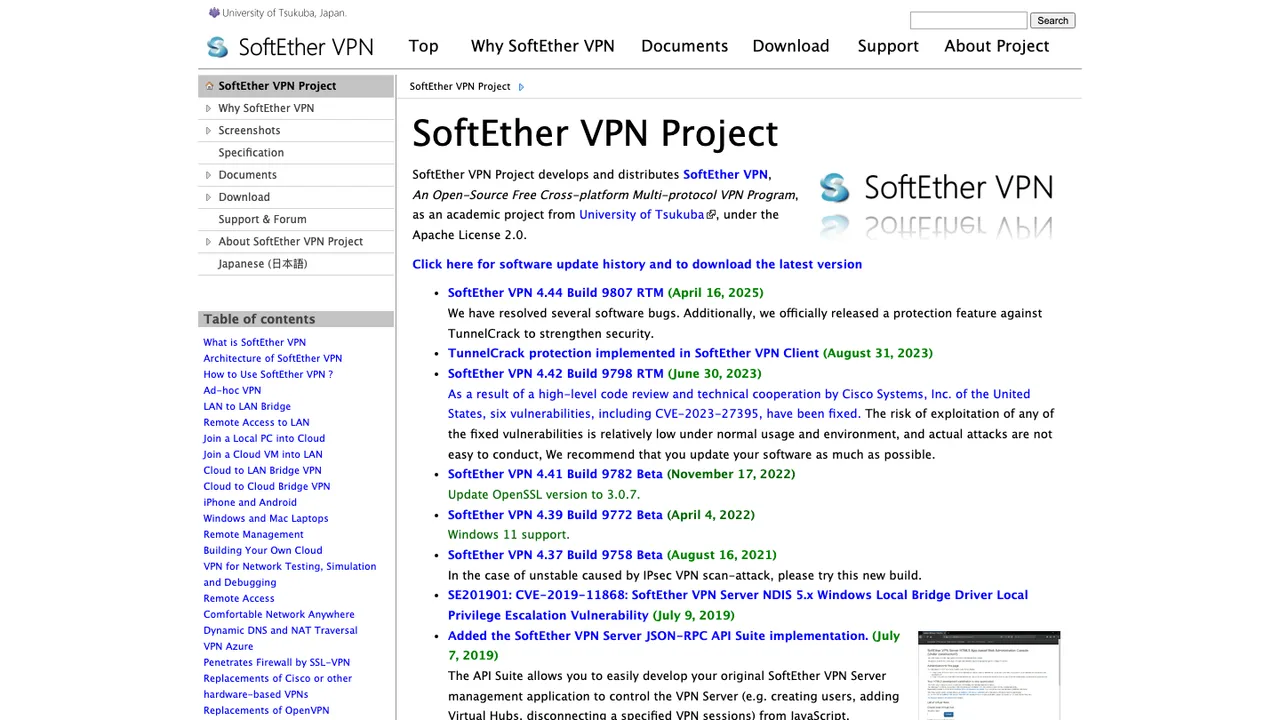Screen dimensions: 1280x720
Task: Go to Ad-hoc VPN contents entry
Action: point(232,390)
